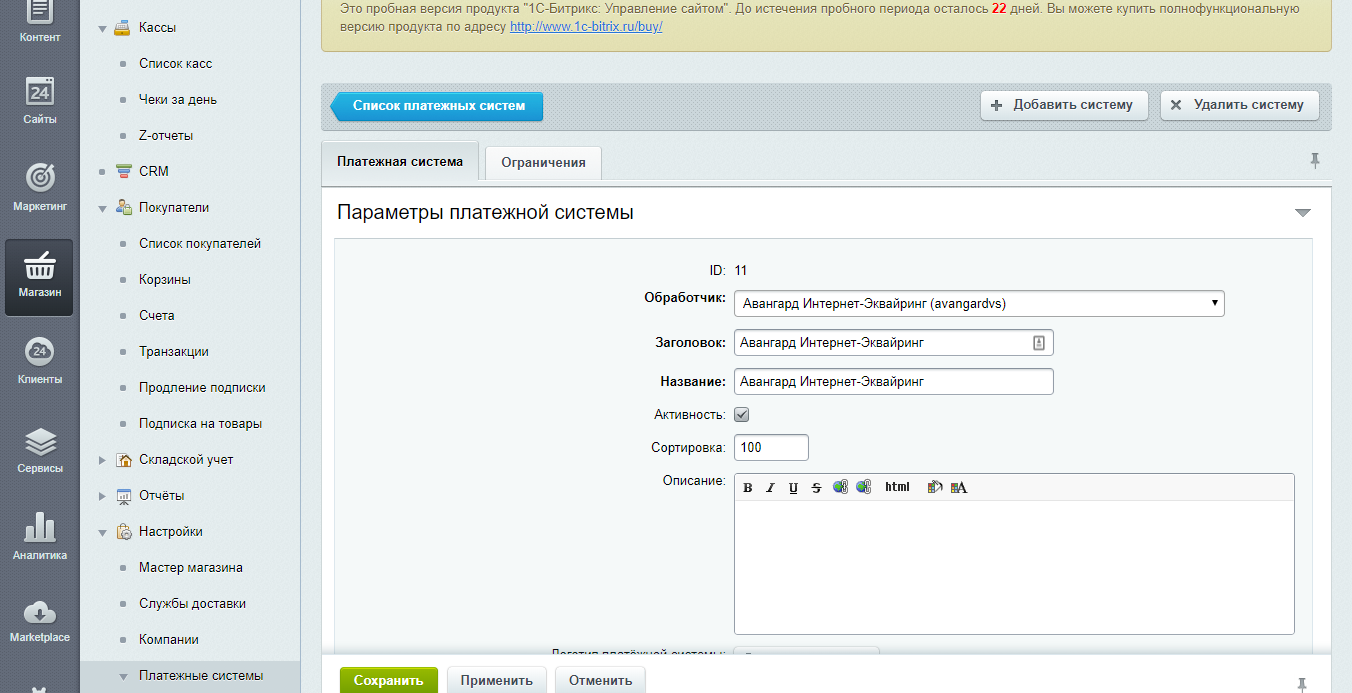
Task: Open the Аналитика section in sidebar
Action: click(x=40, y=537)
